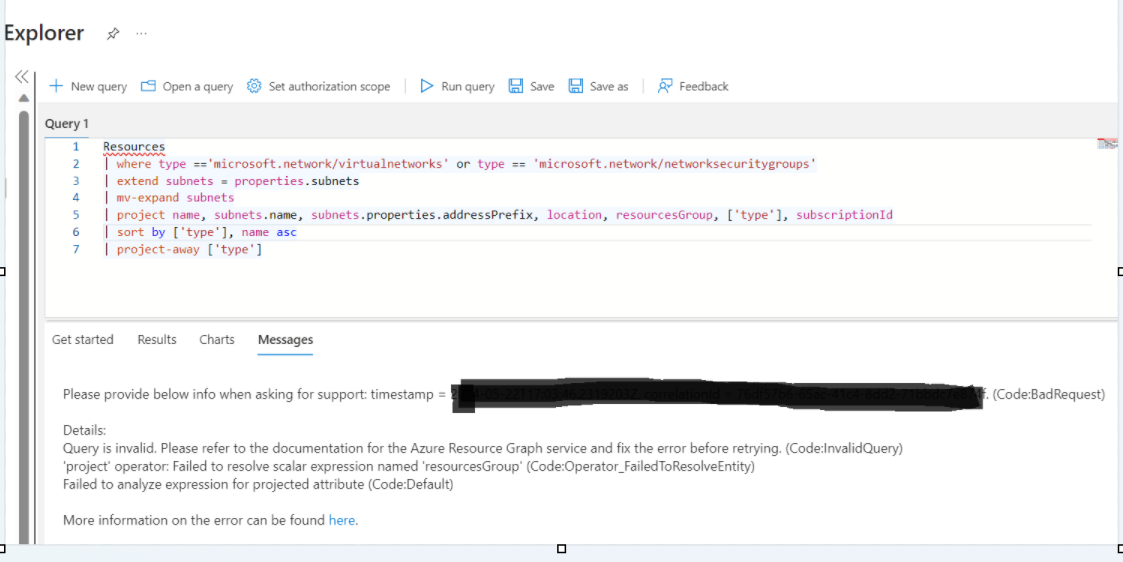Image resolution: width=1123 pixels, height=562 pixels.
Task: Click the Save as label
Action: click(x=609, y=87)
